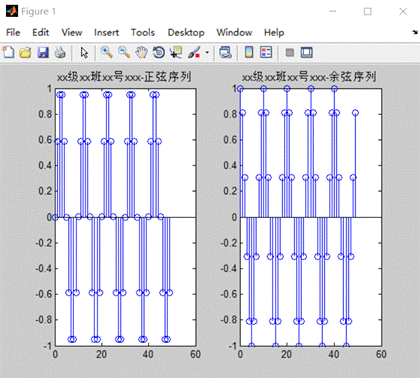Click the Link Plot icon
Viewport: 420px width, 378px height.
pyautogui.click(x=225, y=52)
